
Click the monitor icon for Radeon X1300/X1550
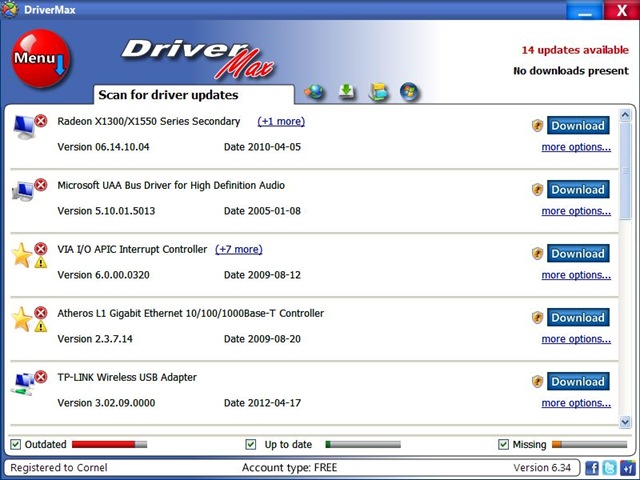[x=24, y=127]
